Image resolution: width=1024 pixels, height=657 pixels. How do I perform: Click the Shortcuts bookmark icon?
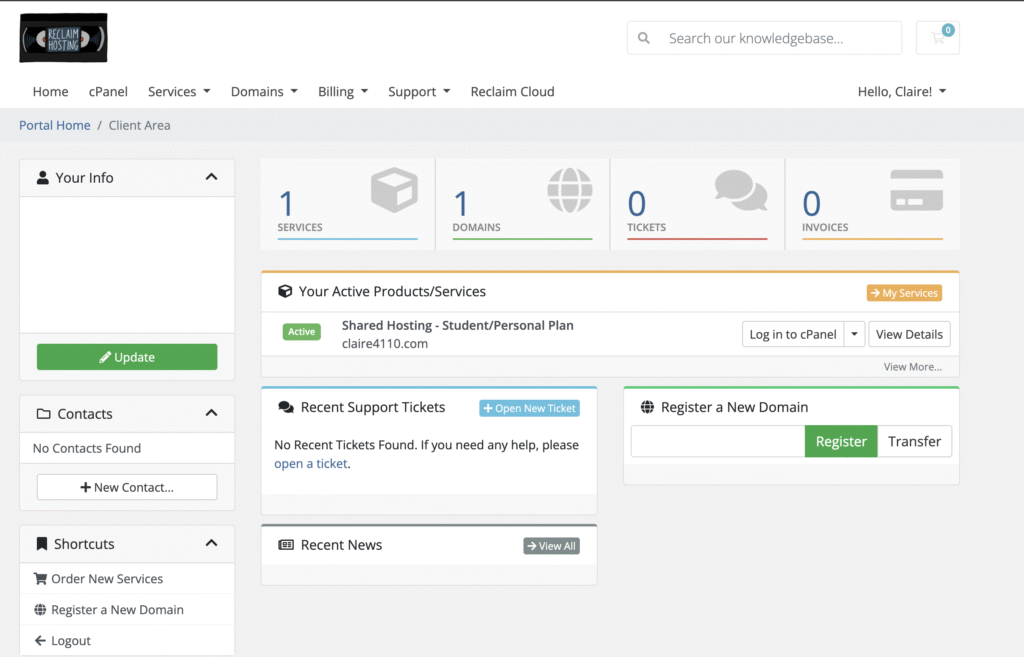42,544
